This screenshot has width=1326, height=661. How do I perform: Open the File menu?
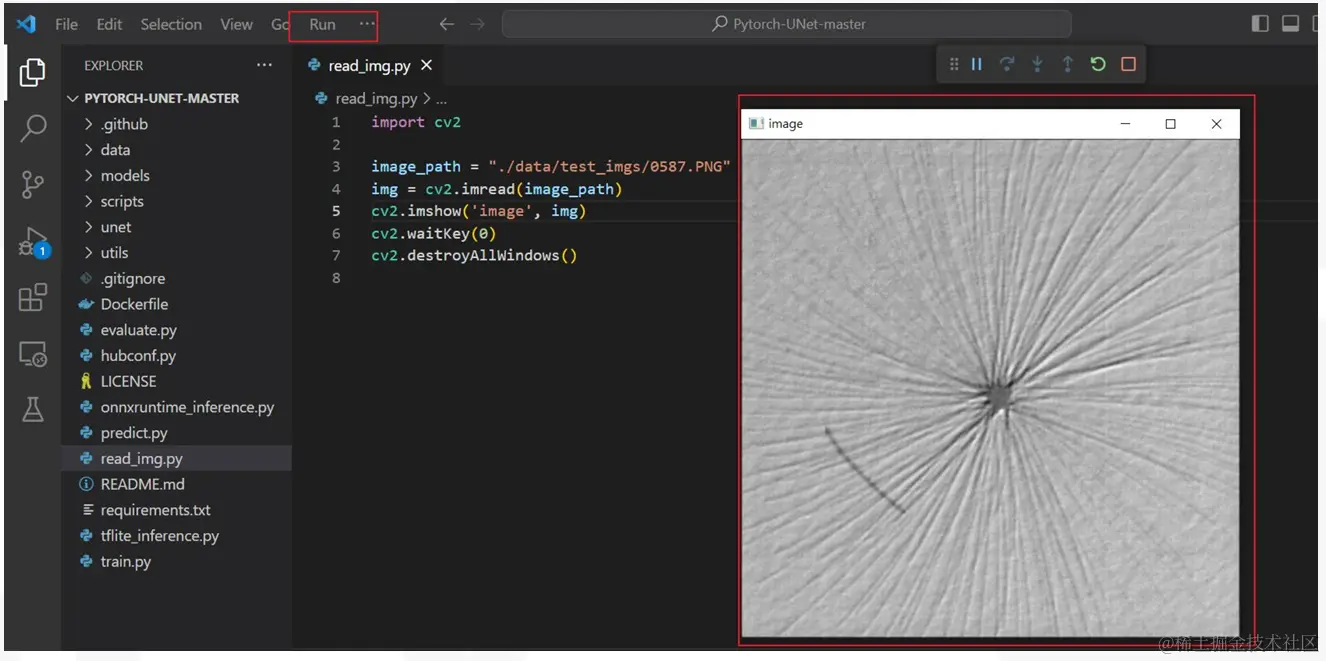67,24
